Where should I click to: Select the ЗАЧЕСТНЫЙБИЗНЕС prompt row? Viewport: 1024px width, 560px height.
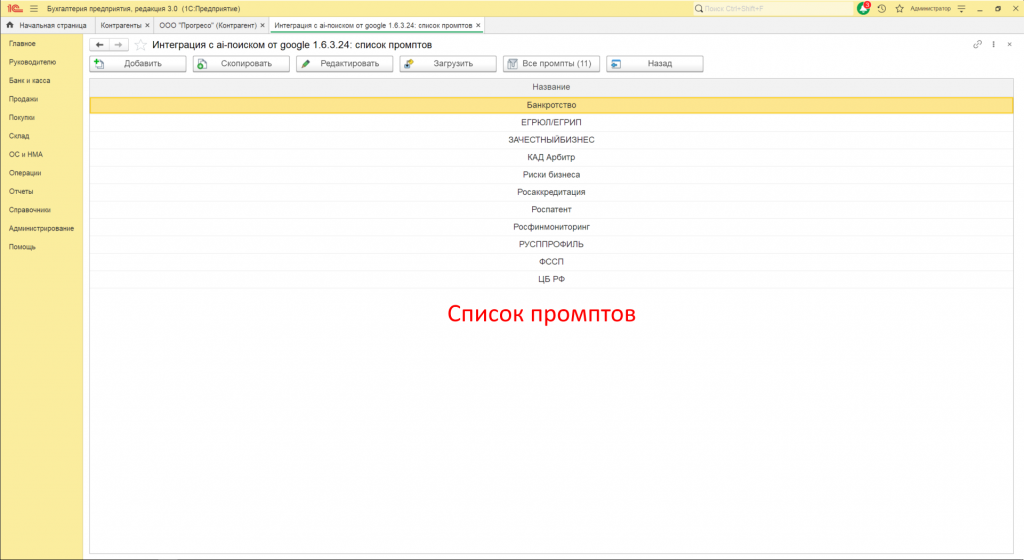click(551, 140)
